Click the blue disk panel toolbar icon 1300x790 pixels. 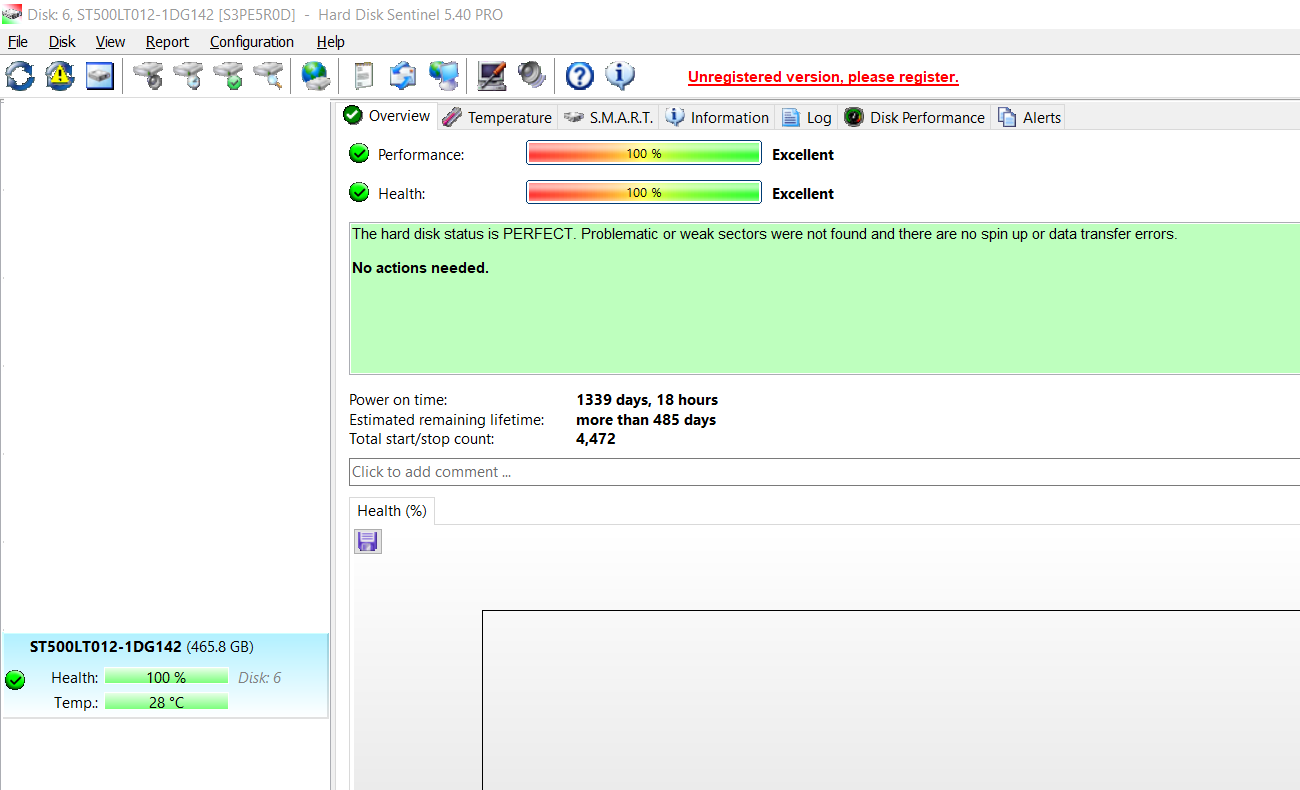(x=100, y=76)
